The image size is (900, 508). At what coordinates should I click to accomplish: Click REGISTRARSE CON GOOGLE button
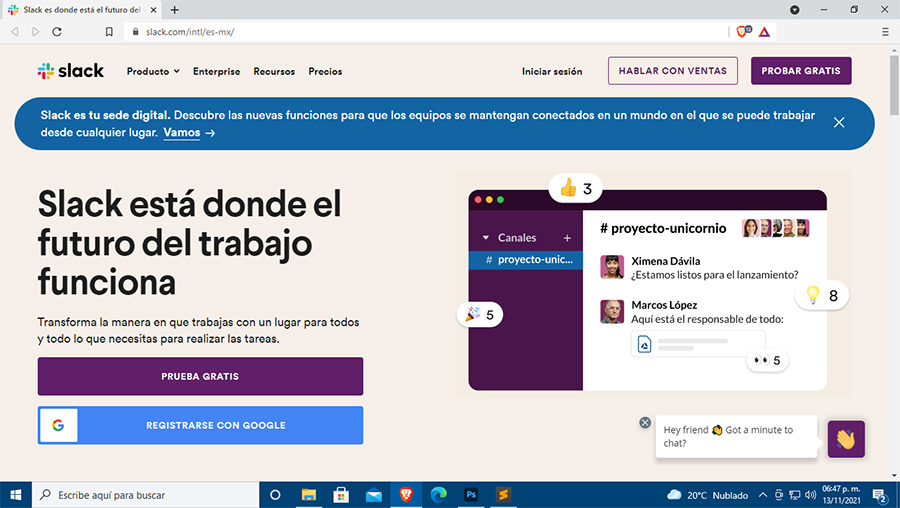pyautogui.click(x=200, y=425)
